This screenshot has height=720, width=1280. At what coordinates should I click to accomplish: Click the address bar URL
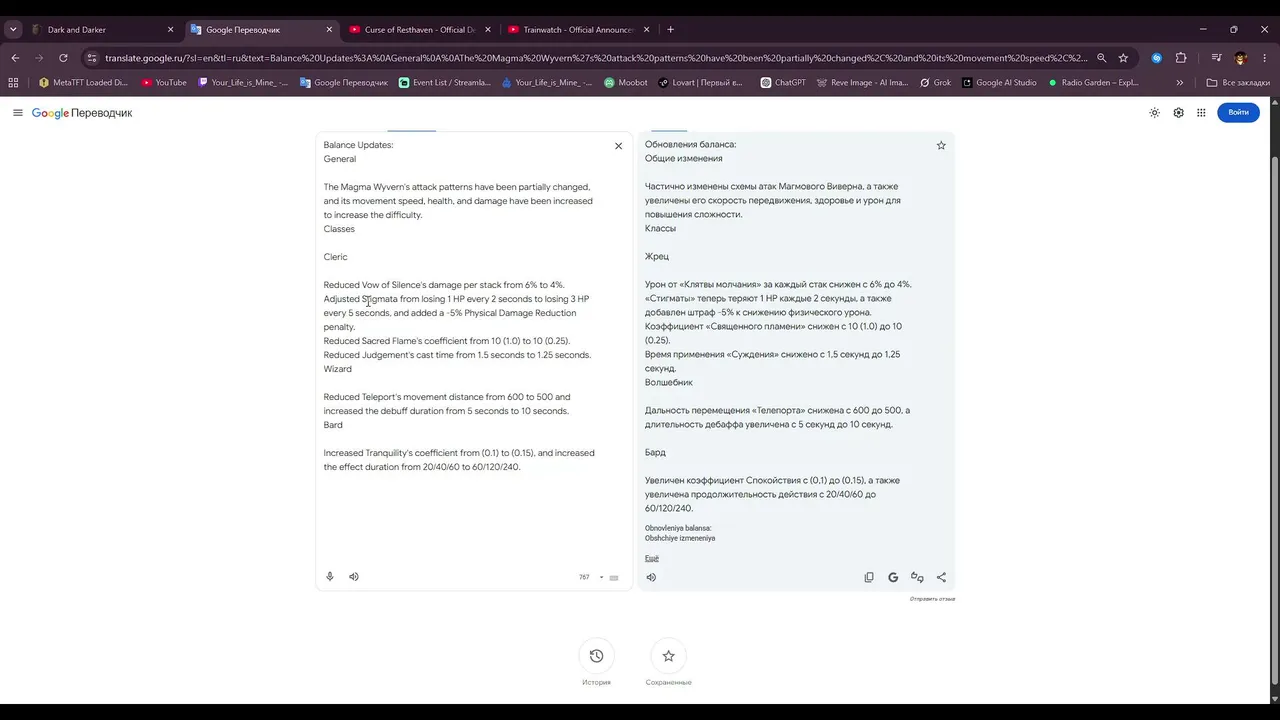tap(595, 58)
